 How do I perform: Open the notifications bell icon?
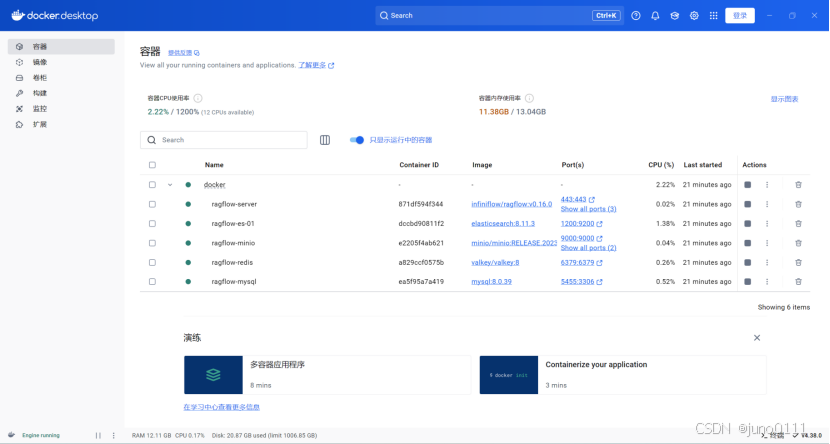655,16
